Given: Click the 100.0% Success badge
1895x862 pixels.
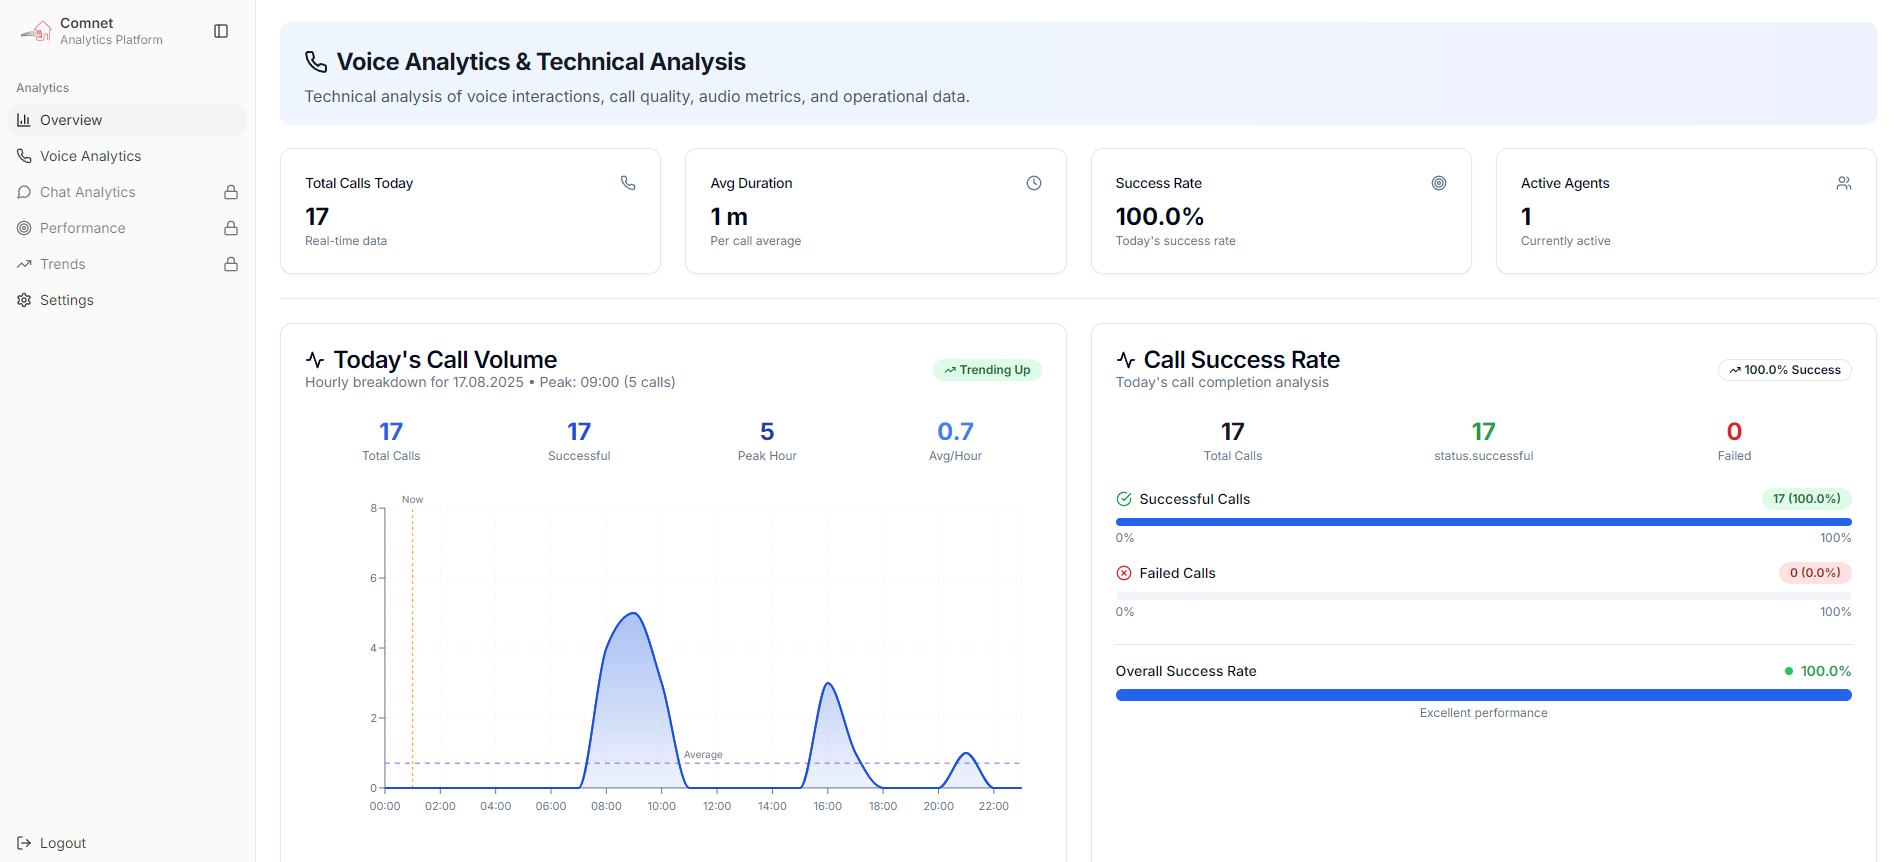Looking at the screenshot, I should [1785, 370].
